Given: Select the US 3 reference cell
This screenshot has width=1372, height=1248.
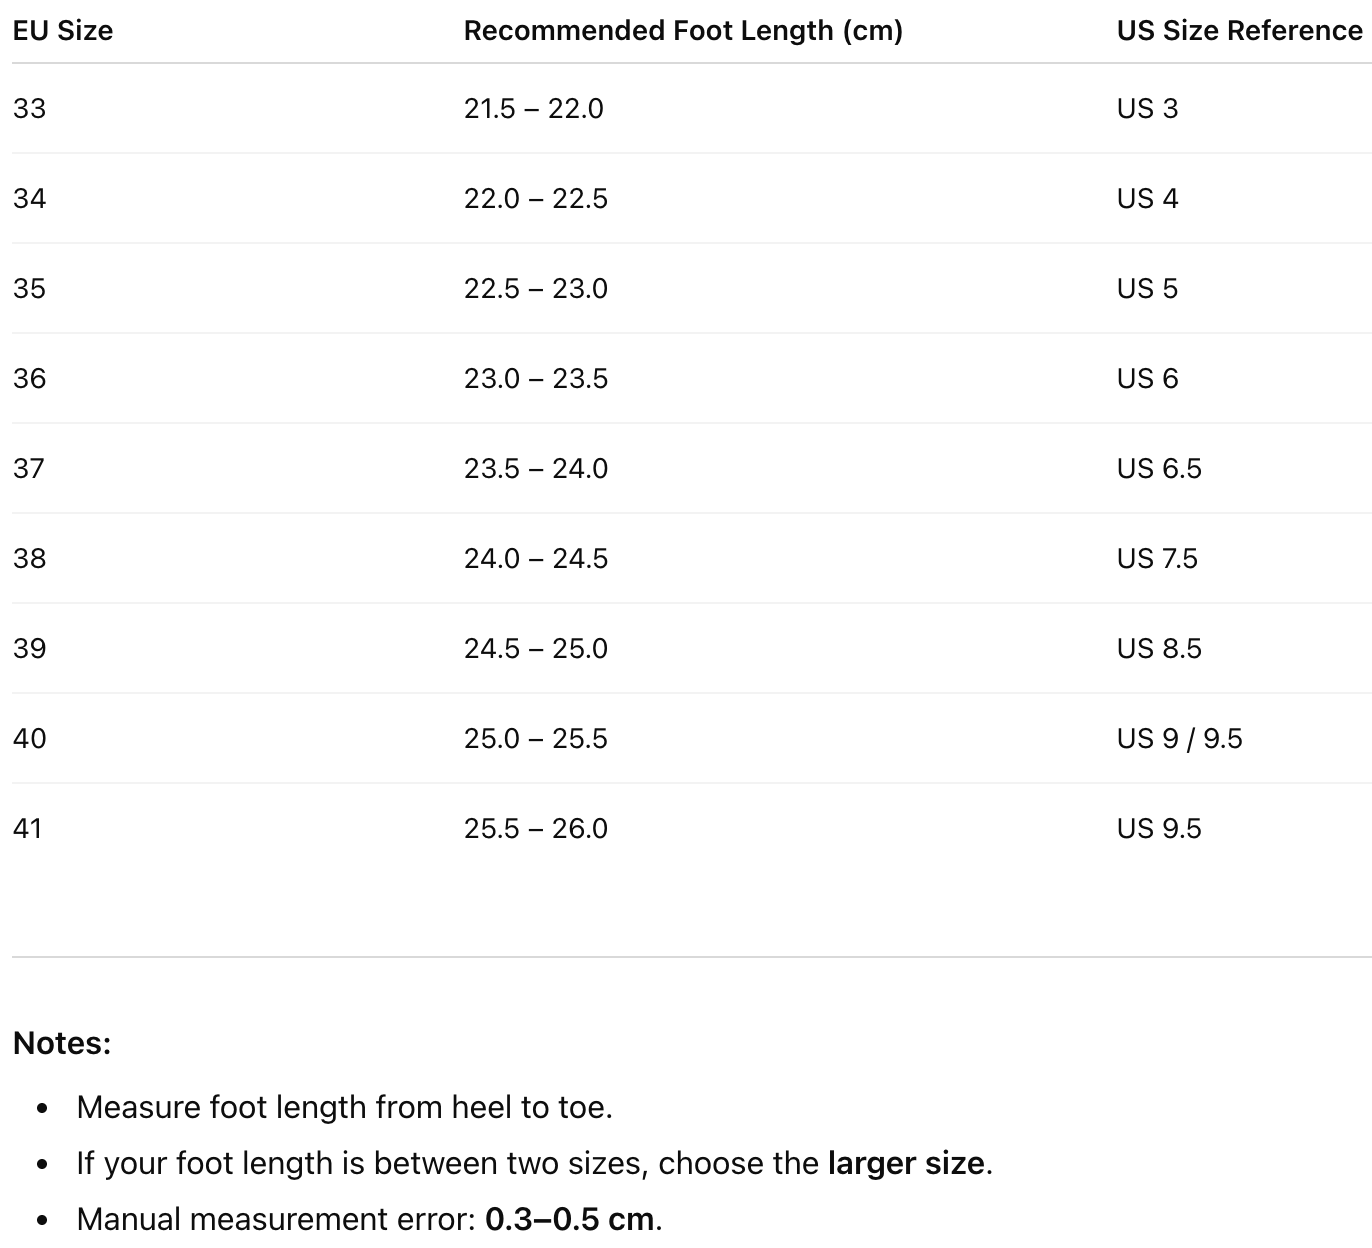Looking at the screenshot, I should click(x=1147, y=108).
